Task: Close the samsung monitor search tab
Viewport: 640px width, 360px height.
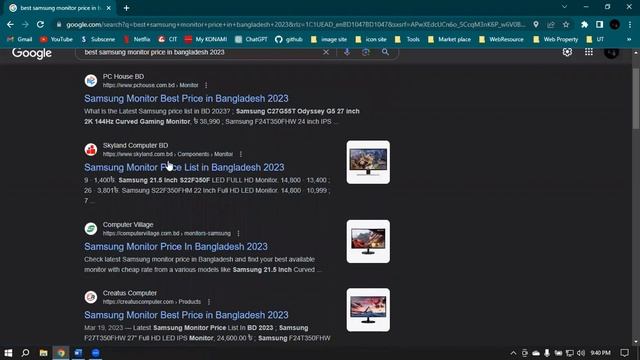Action: tap(109, 8)
